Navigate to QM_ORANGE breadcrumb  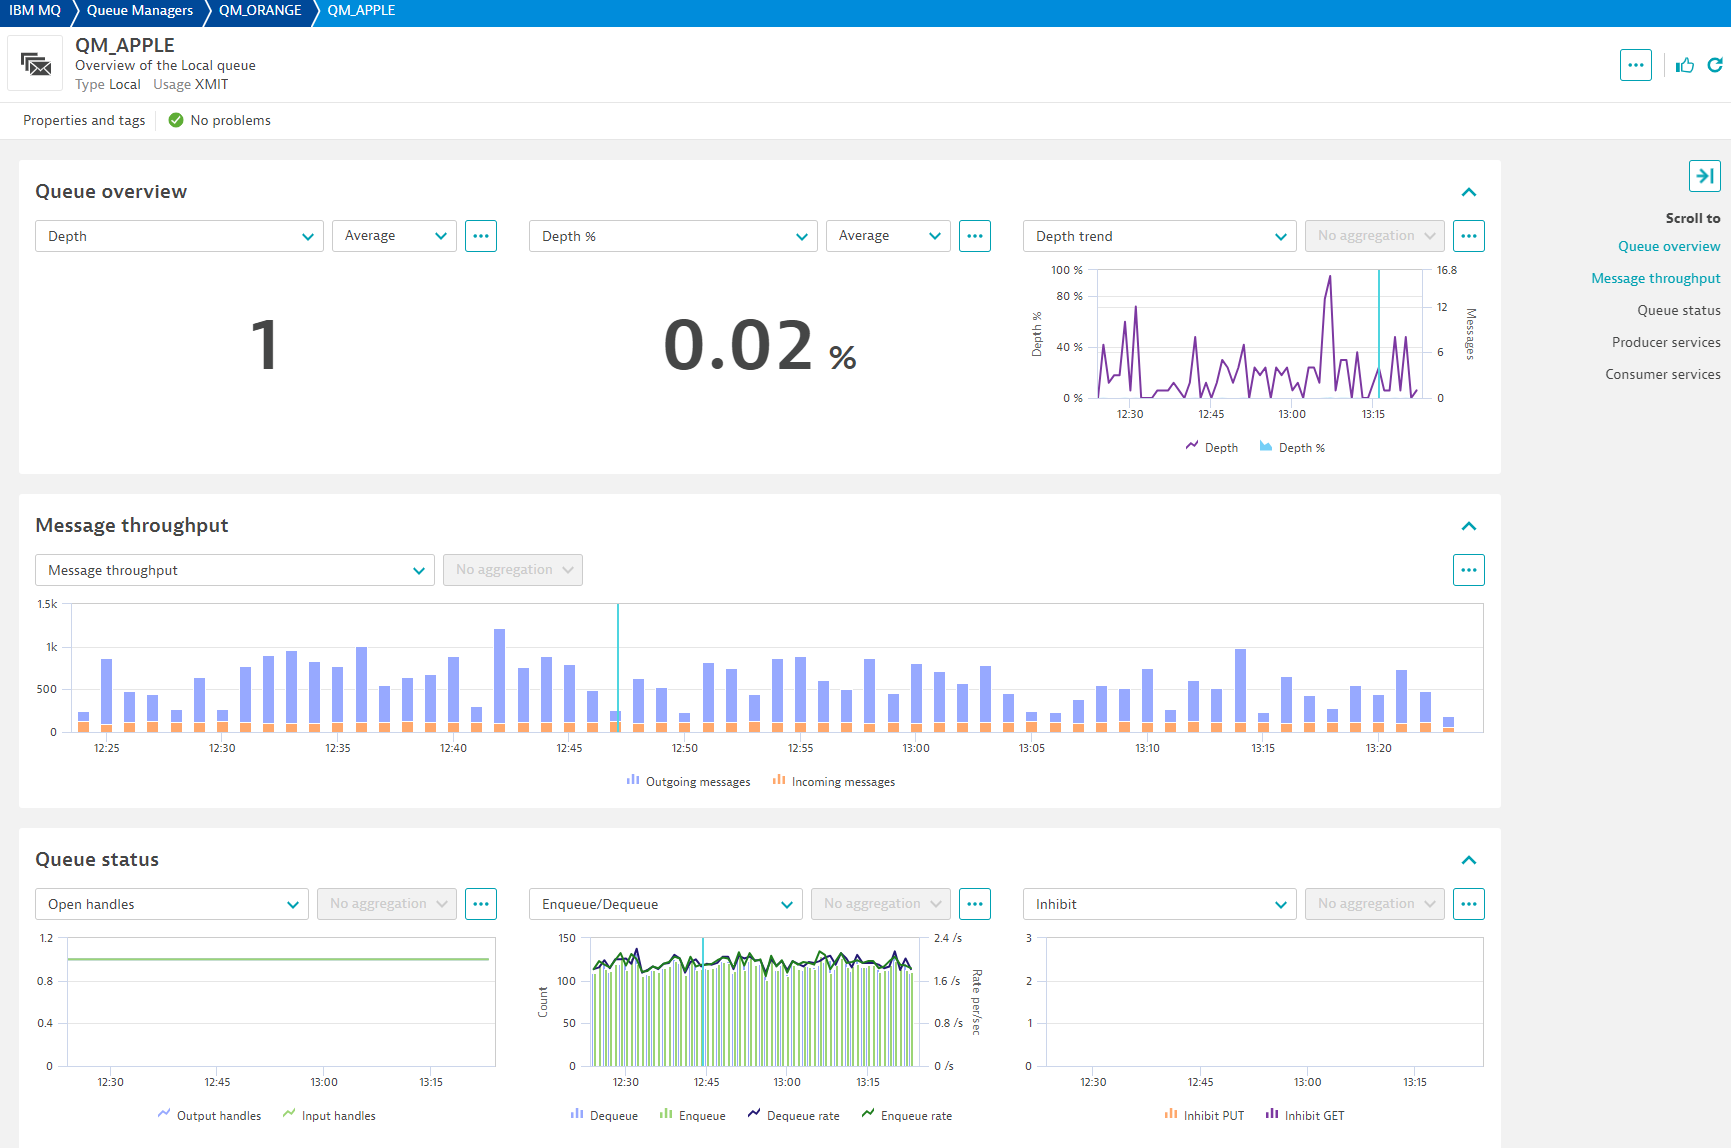click(x=260, y=10)
